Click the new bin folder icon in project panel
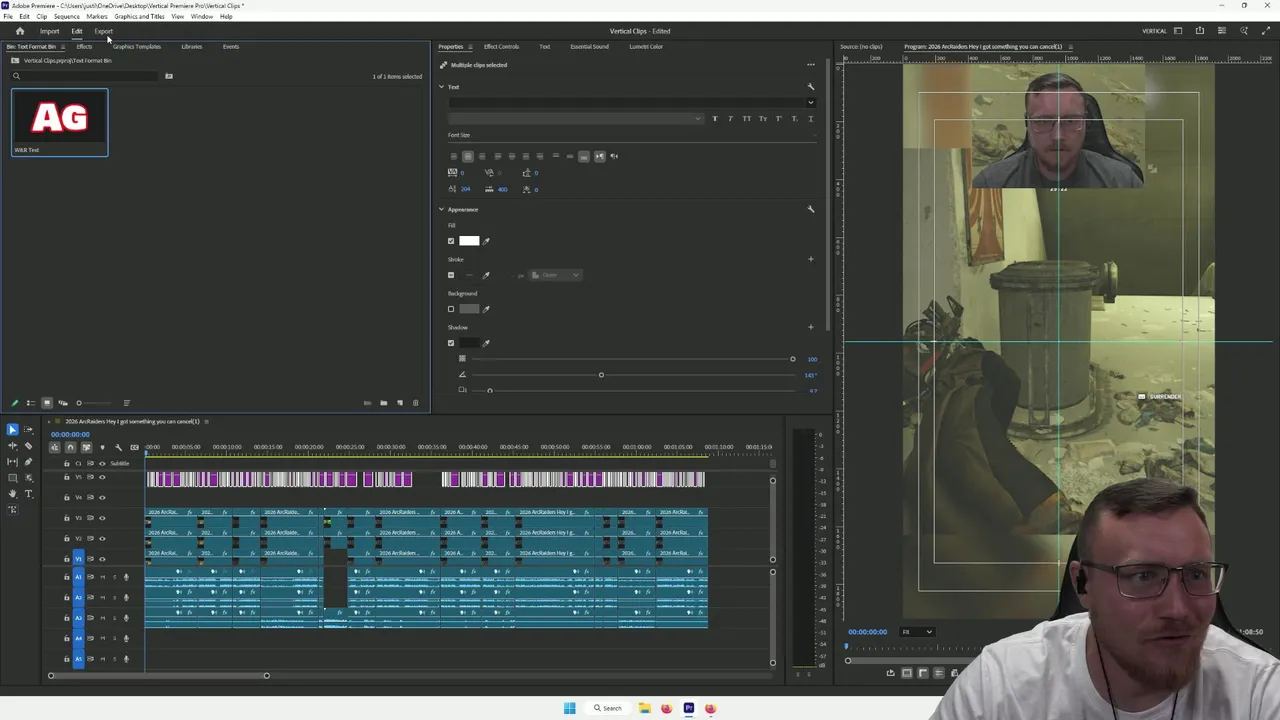Image resolution: width=1280 pixels, height=720 pixels. click(384, 403)
